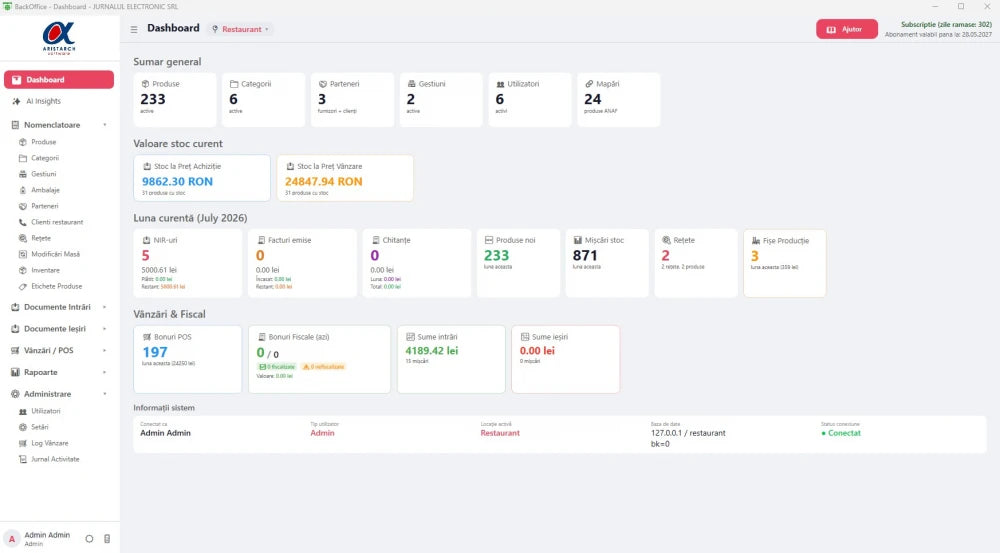Open the Categorii summary card
The image size is (1000, 553).
[x=263, y=100]
